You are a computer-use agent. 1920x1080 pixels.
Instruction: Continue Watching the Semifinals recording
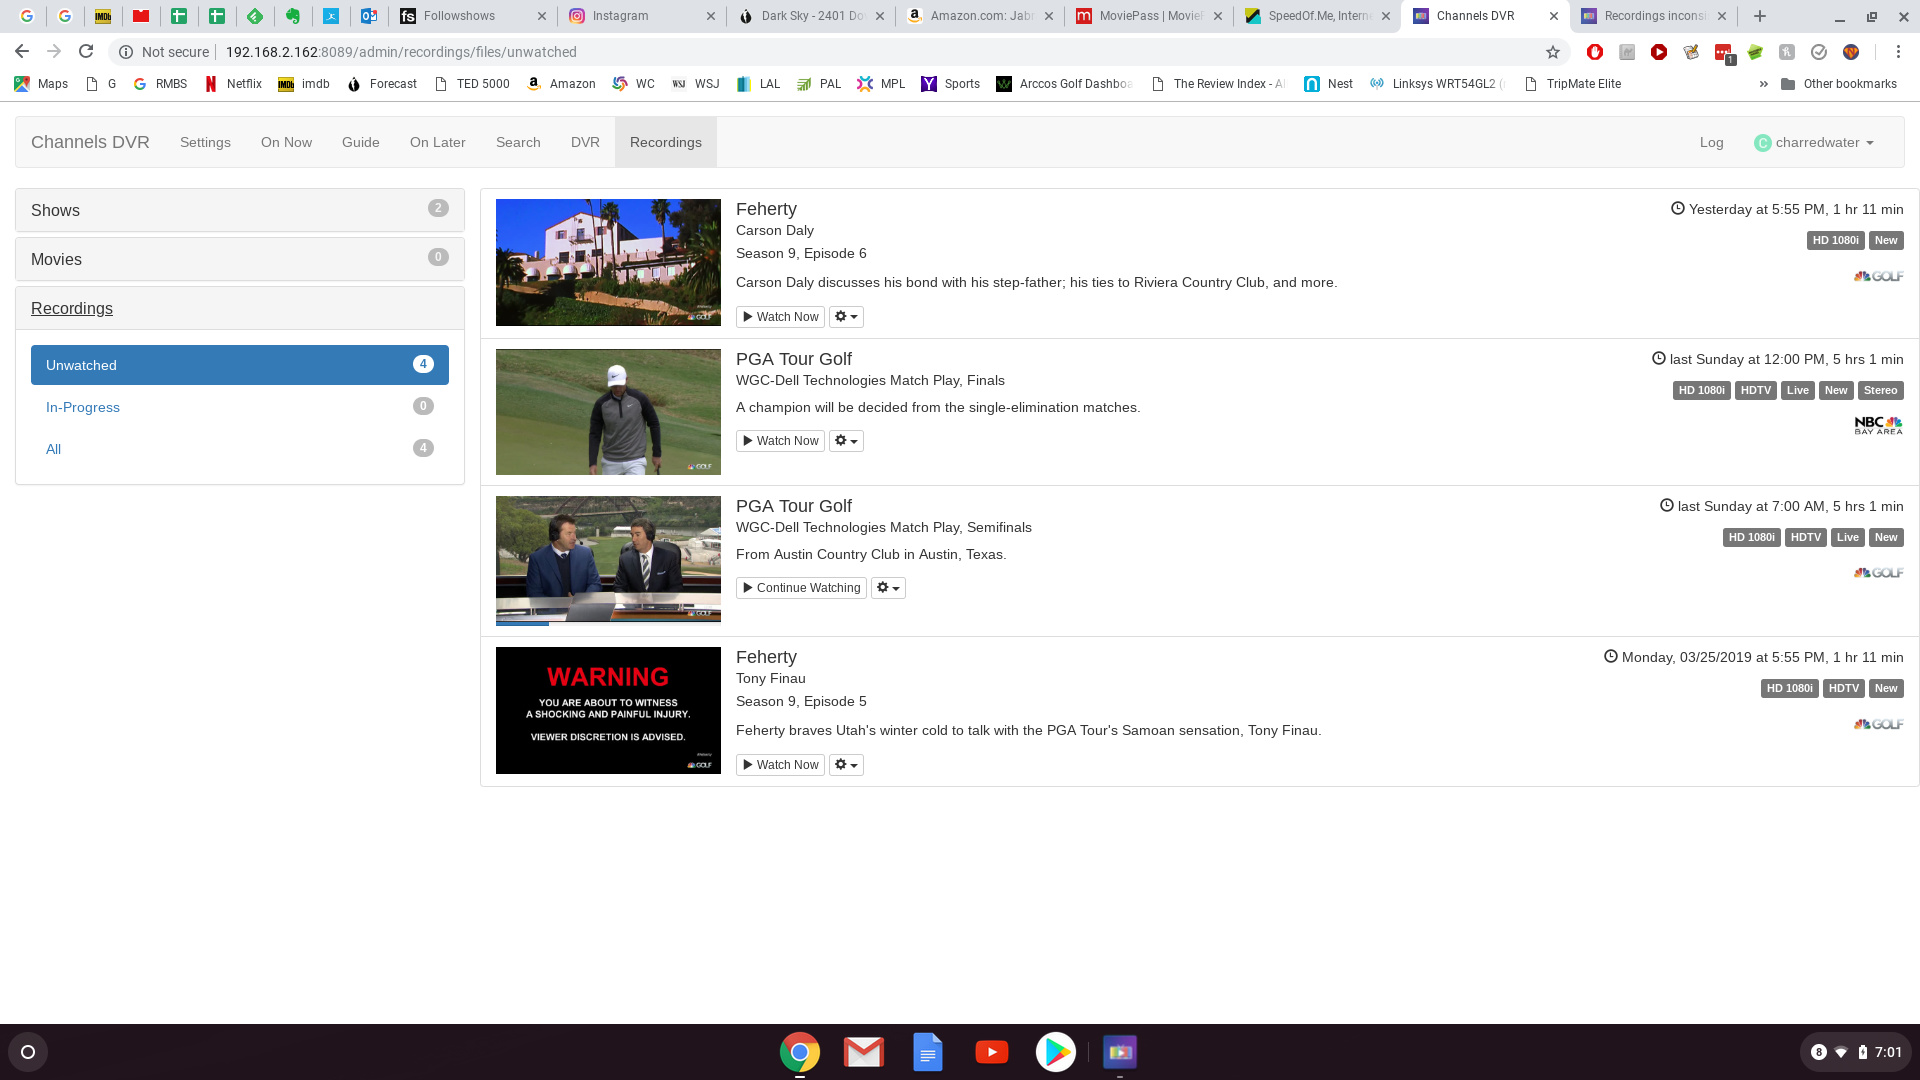click(x=801, y=588)
